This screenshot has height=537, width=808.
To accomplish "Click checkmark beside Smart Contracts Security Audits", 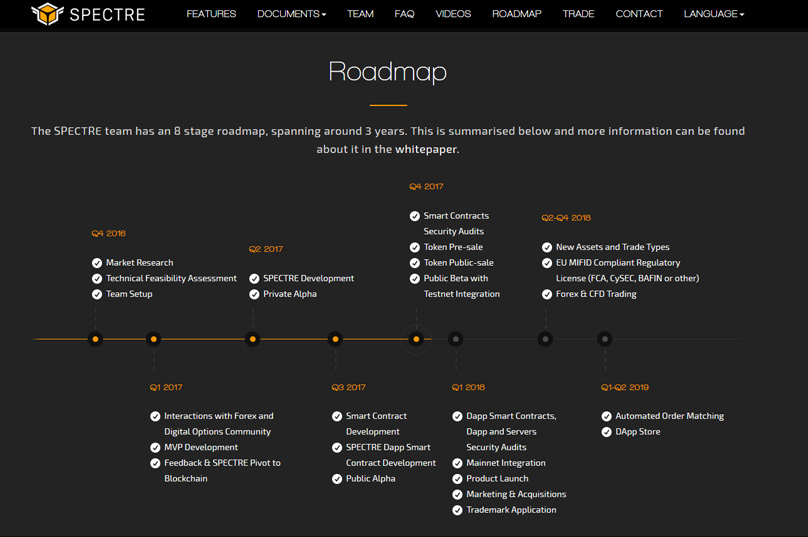I will [x=415, y=216].
